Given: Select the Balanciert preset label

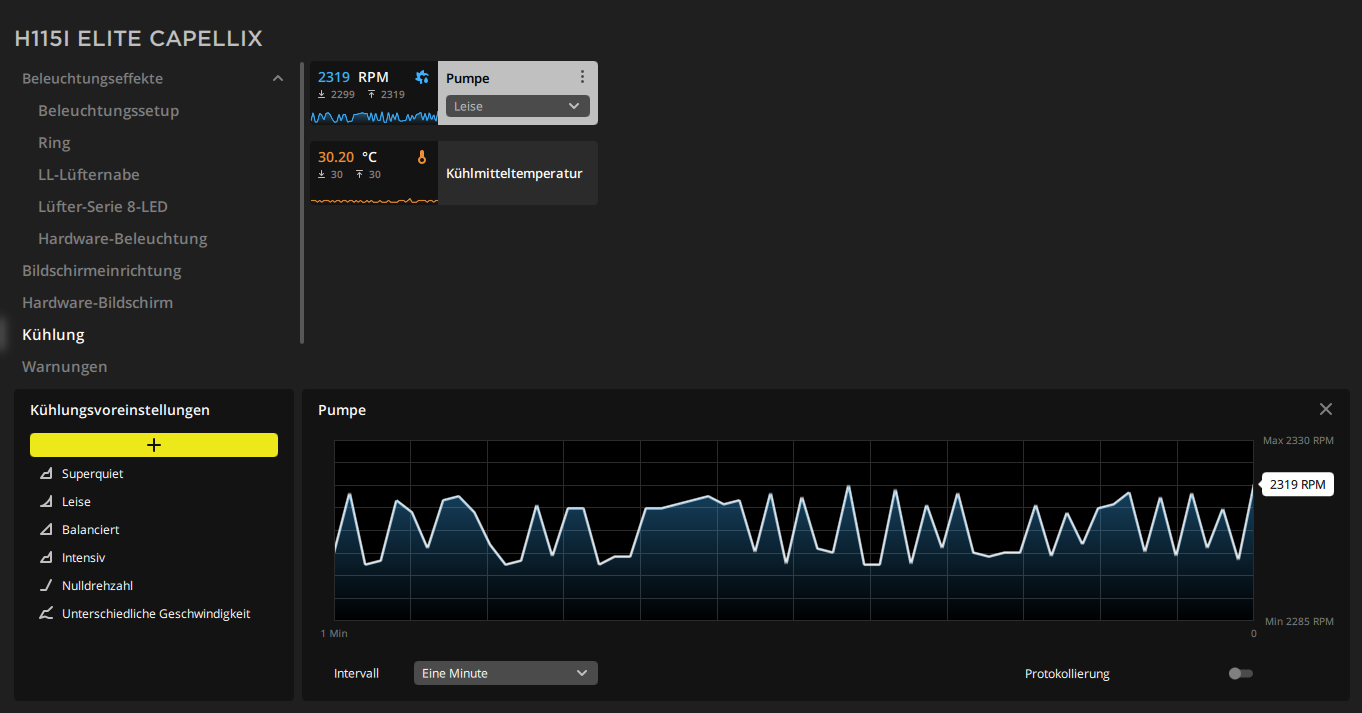Looking at the screenshot, I should [91, 530].
